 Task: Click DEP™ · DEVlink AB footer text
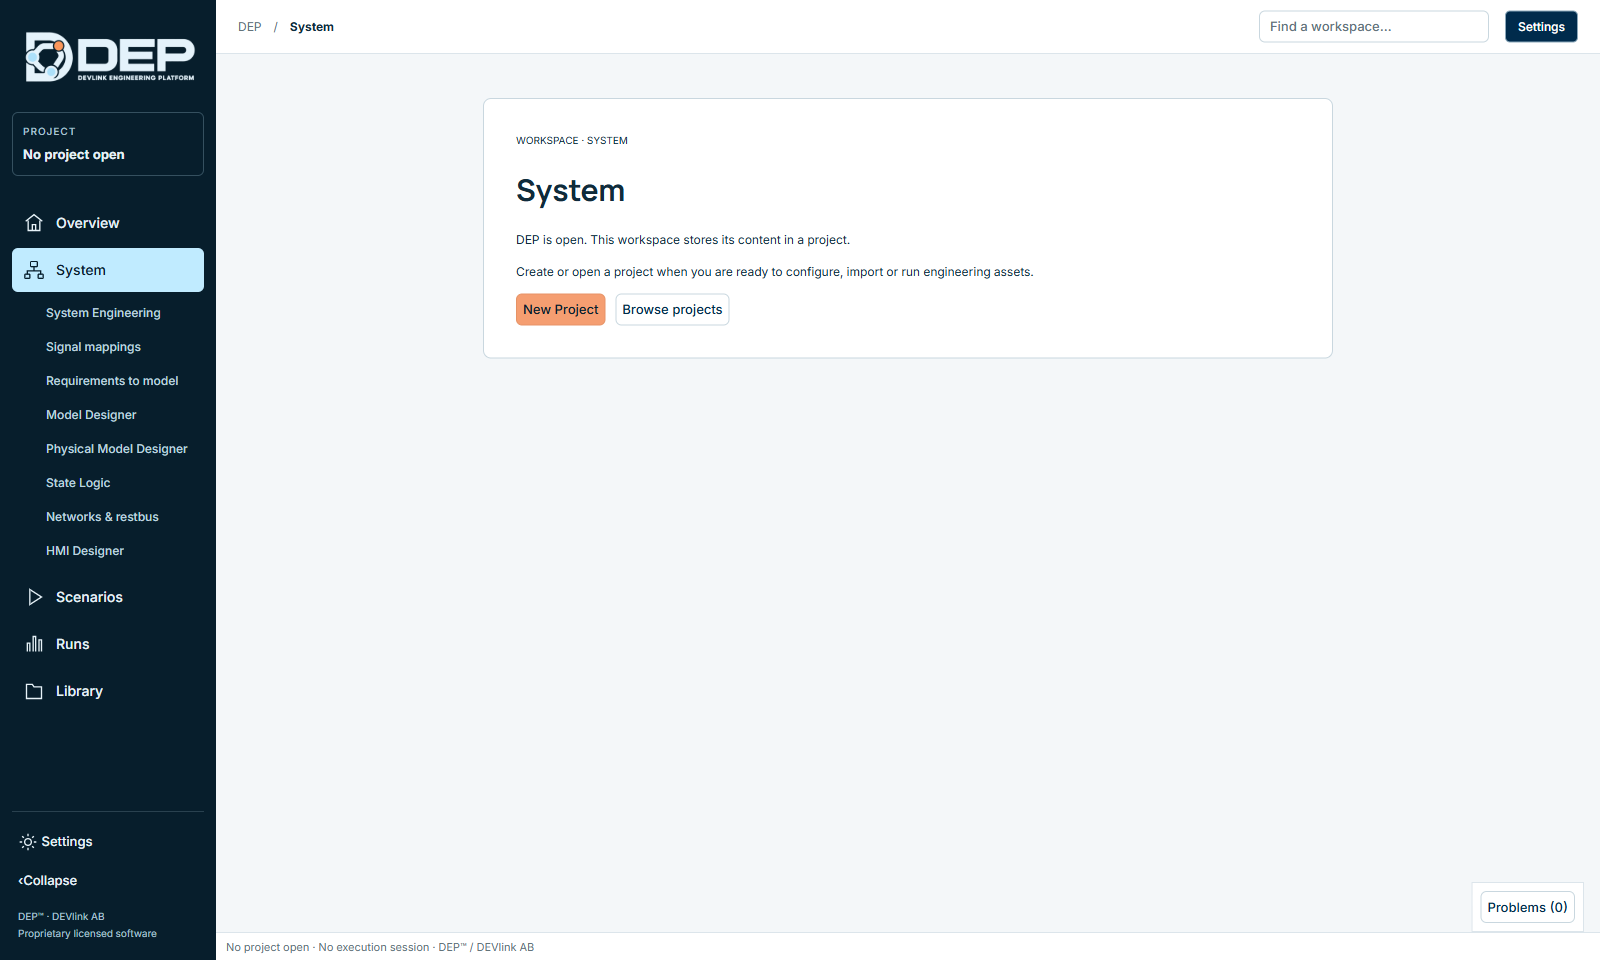click(x=61, y=917)
